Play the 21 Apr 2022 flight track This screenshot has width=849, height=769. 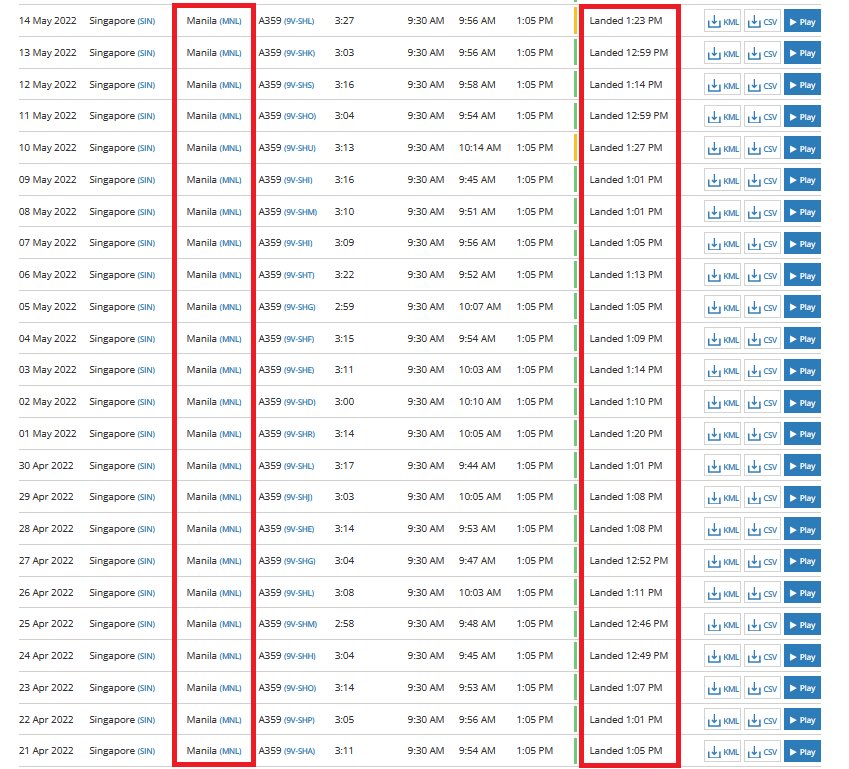802,752
